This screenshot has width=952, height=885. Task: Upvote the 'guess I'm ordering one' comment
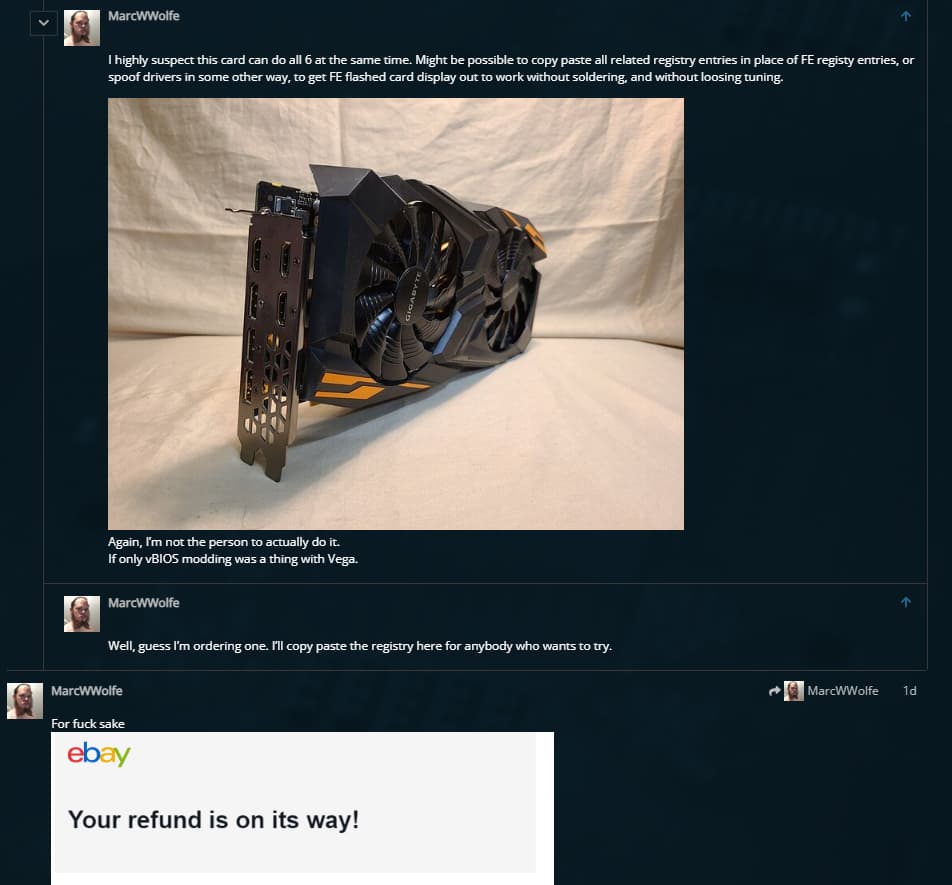coord(905,602)
